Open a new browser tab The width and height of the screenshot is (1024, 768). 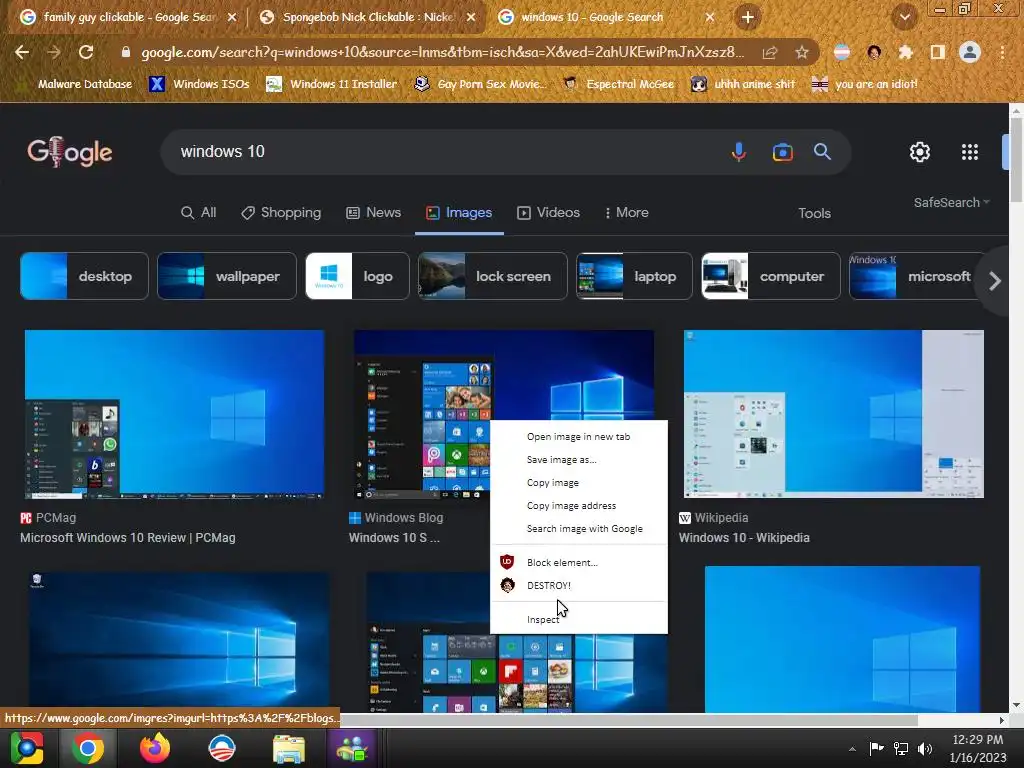click(x=748, y=17)
